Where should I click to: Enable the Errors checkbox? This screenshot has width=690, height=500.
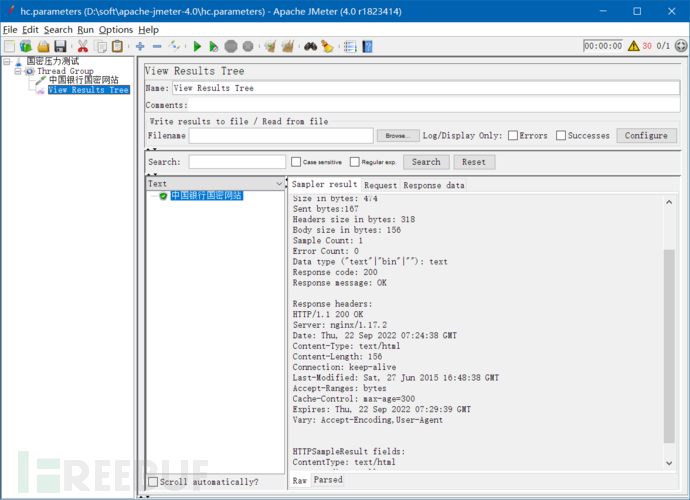(x=513, y=136)
